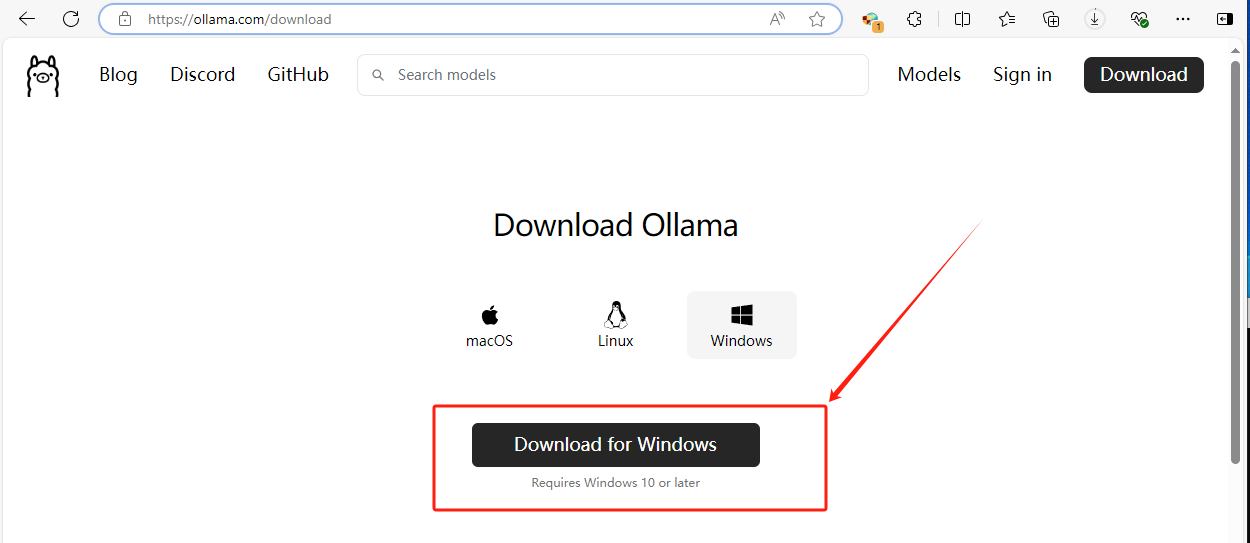This screenshot has width=1250, height=543.
Task: Select the Linux penguin icon
Action: [x=616, y=315]
